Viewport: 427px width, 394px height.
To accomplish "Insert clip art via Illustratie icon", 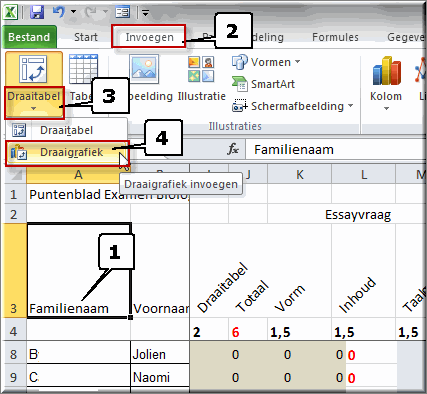I will pyautogui.click(x=201, y=69).
